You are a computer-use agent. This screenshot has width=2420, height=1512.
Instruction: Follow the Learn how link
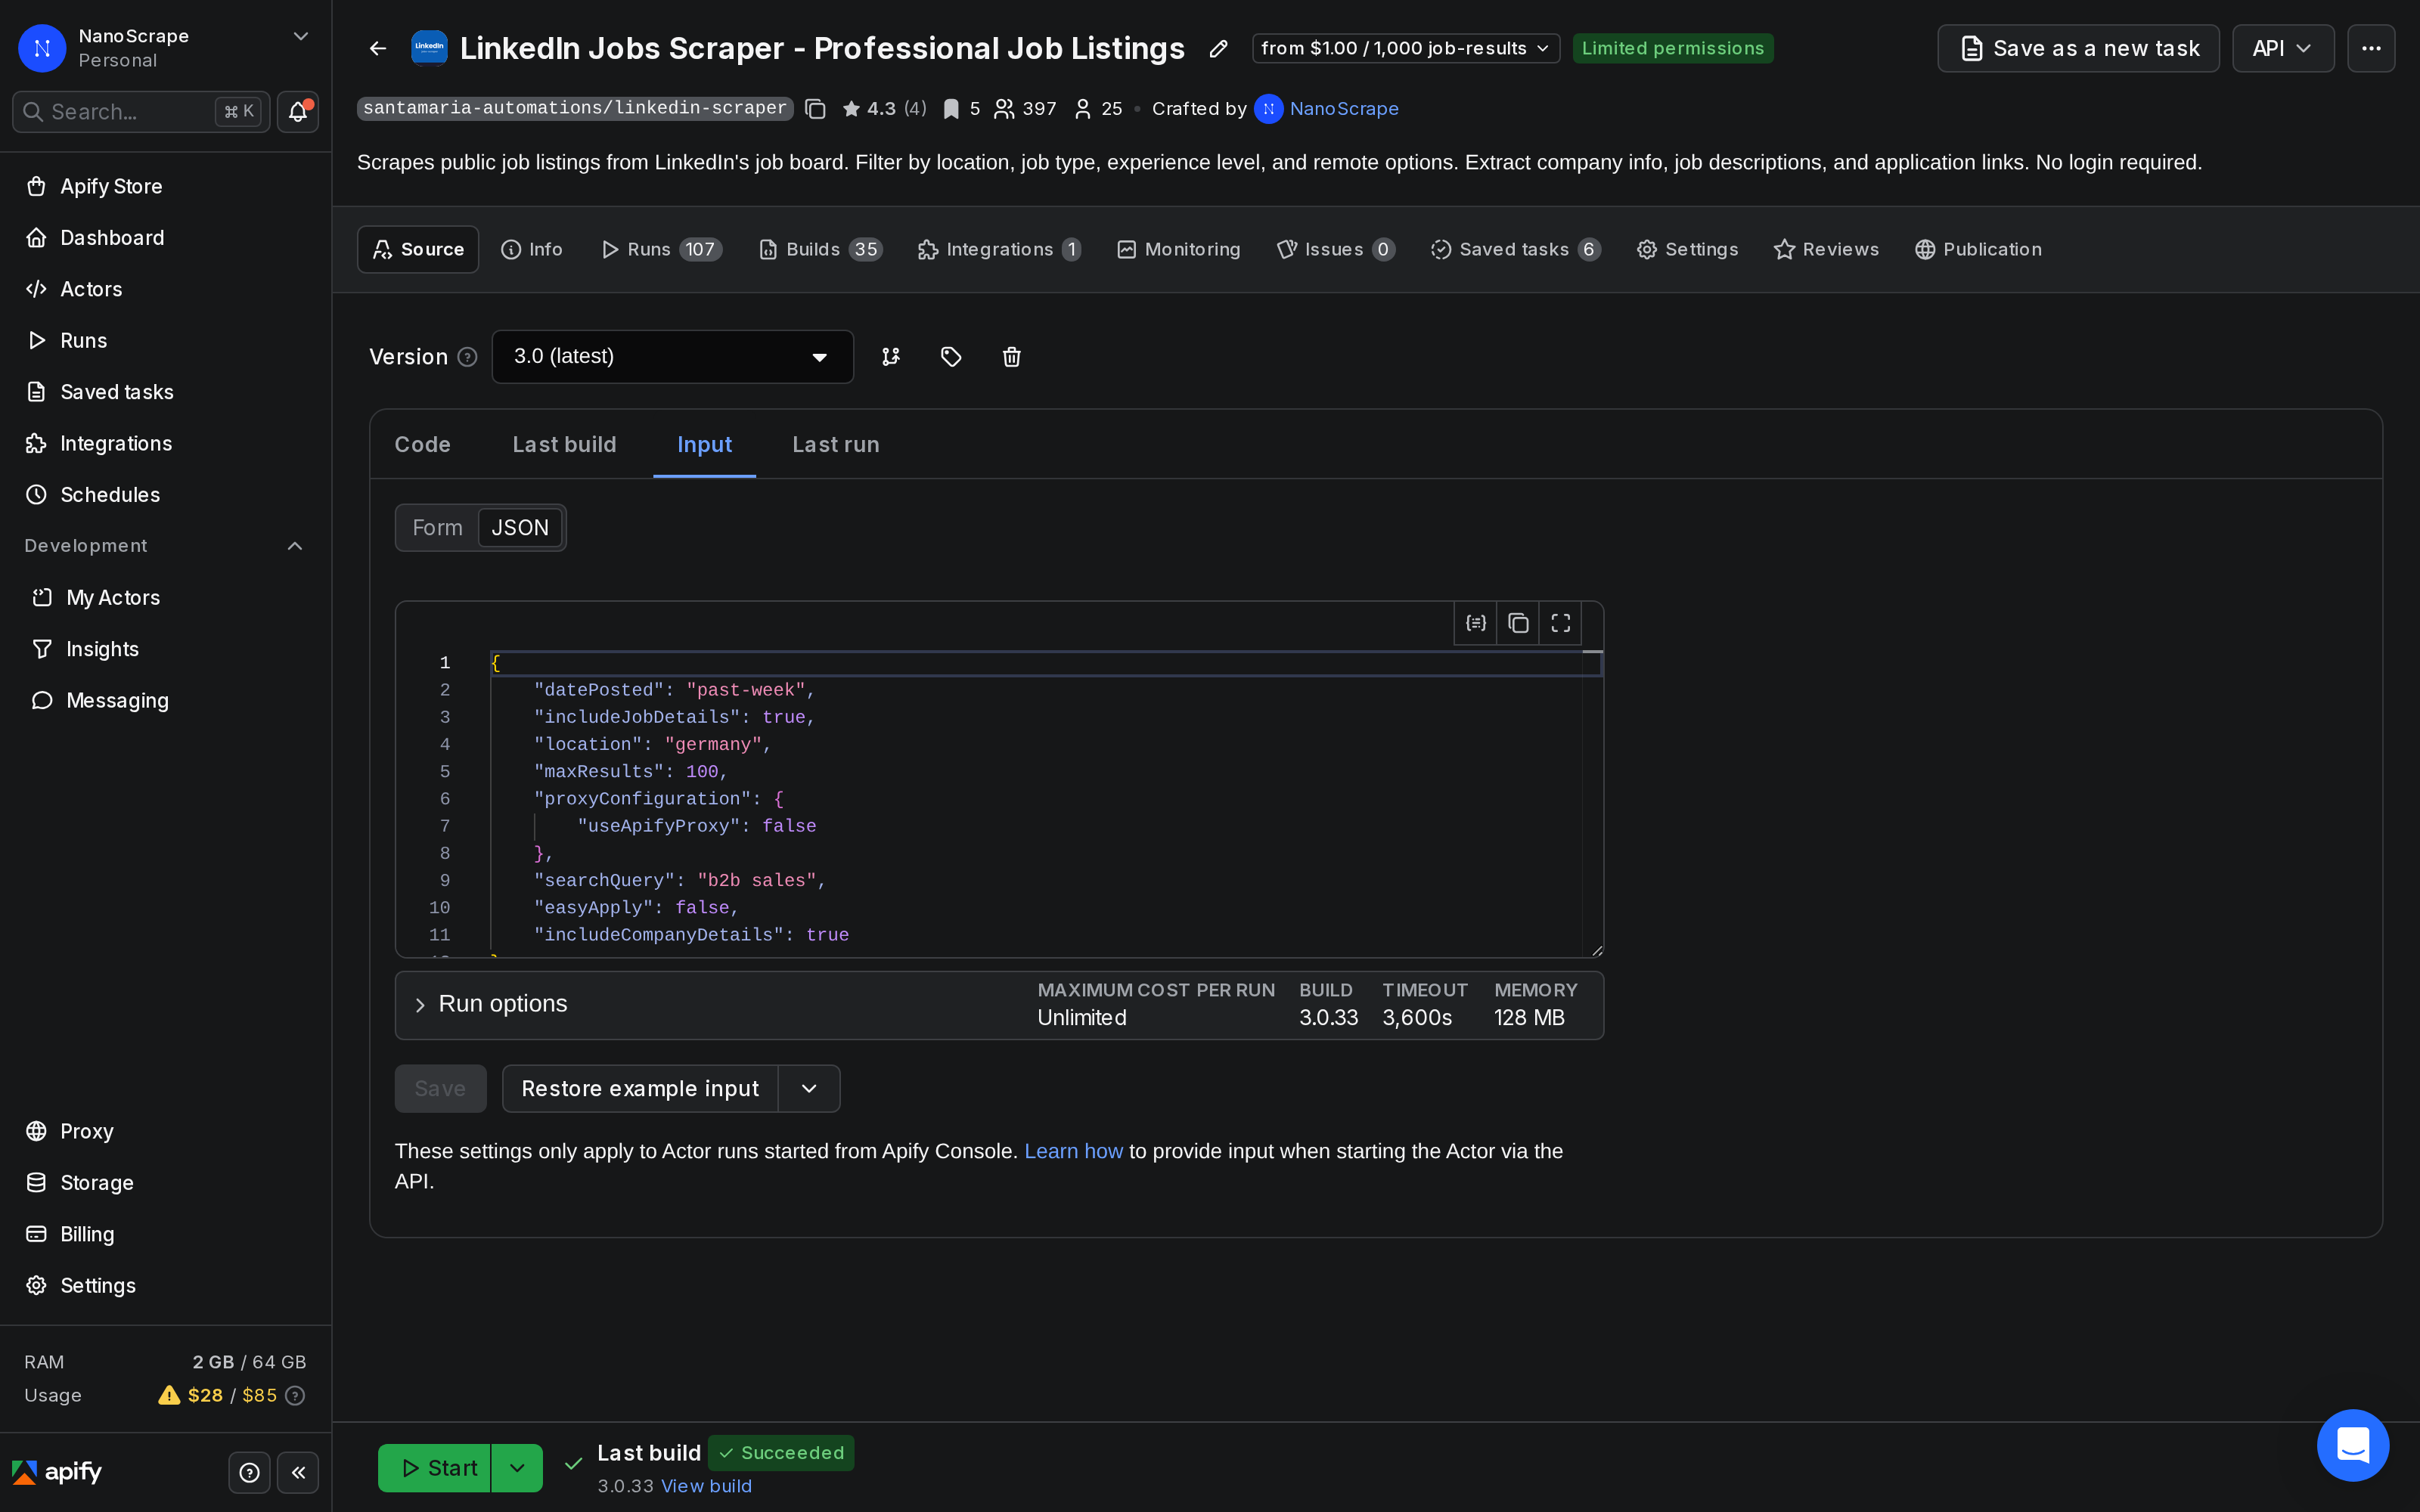tap(1073, 1151)
